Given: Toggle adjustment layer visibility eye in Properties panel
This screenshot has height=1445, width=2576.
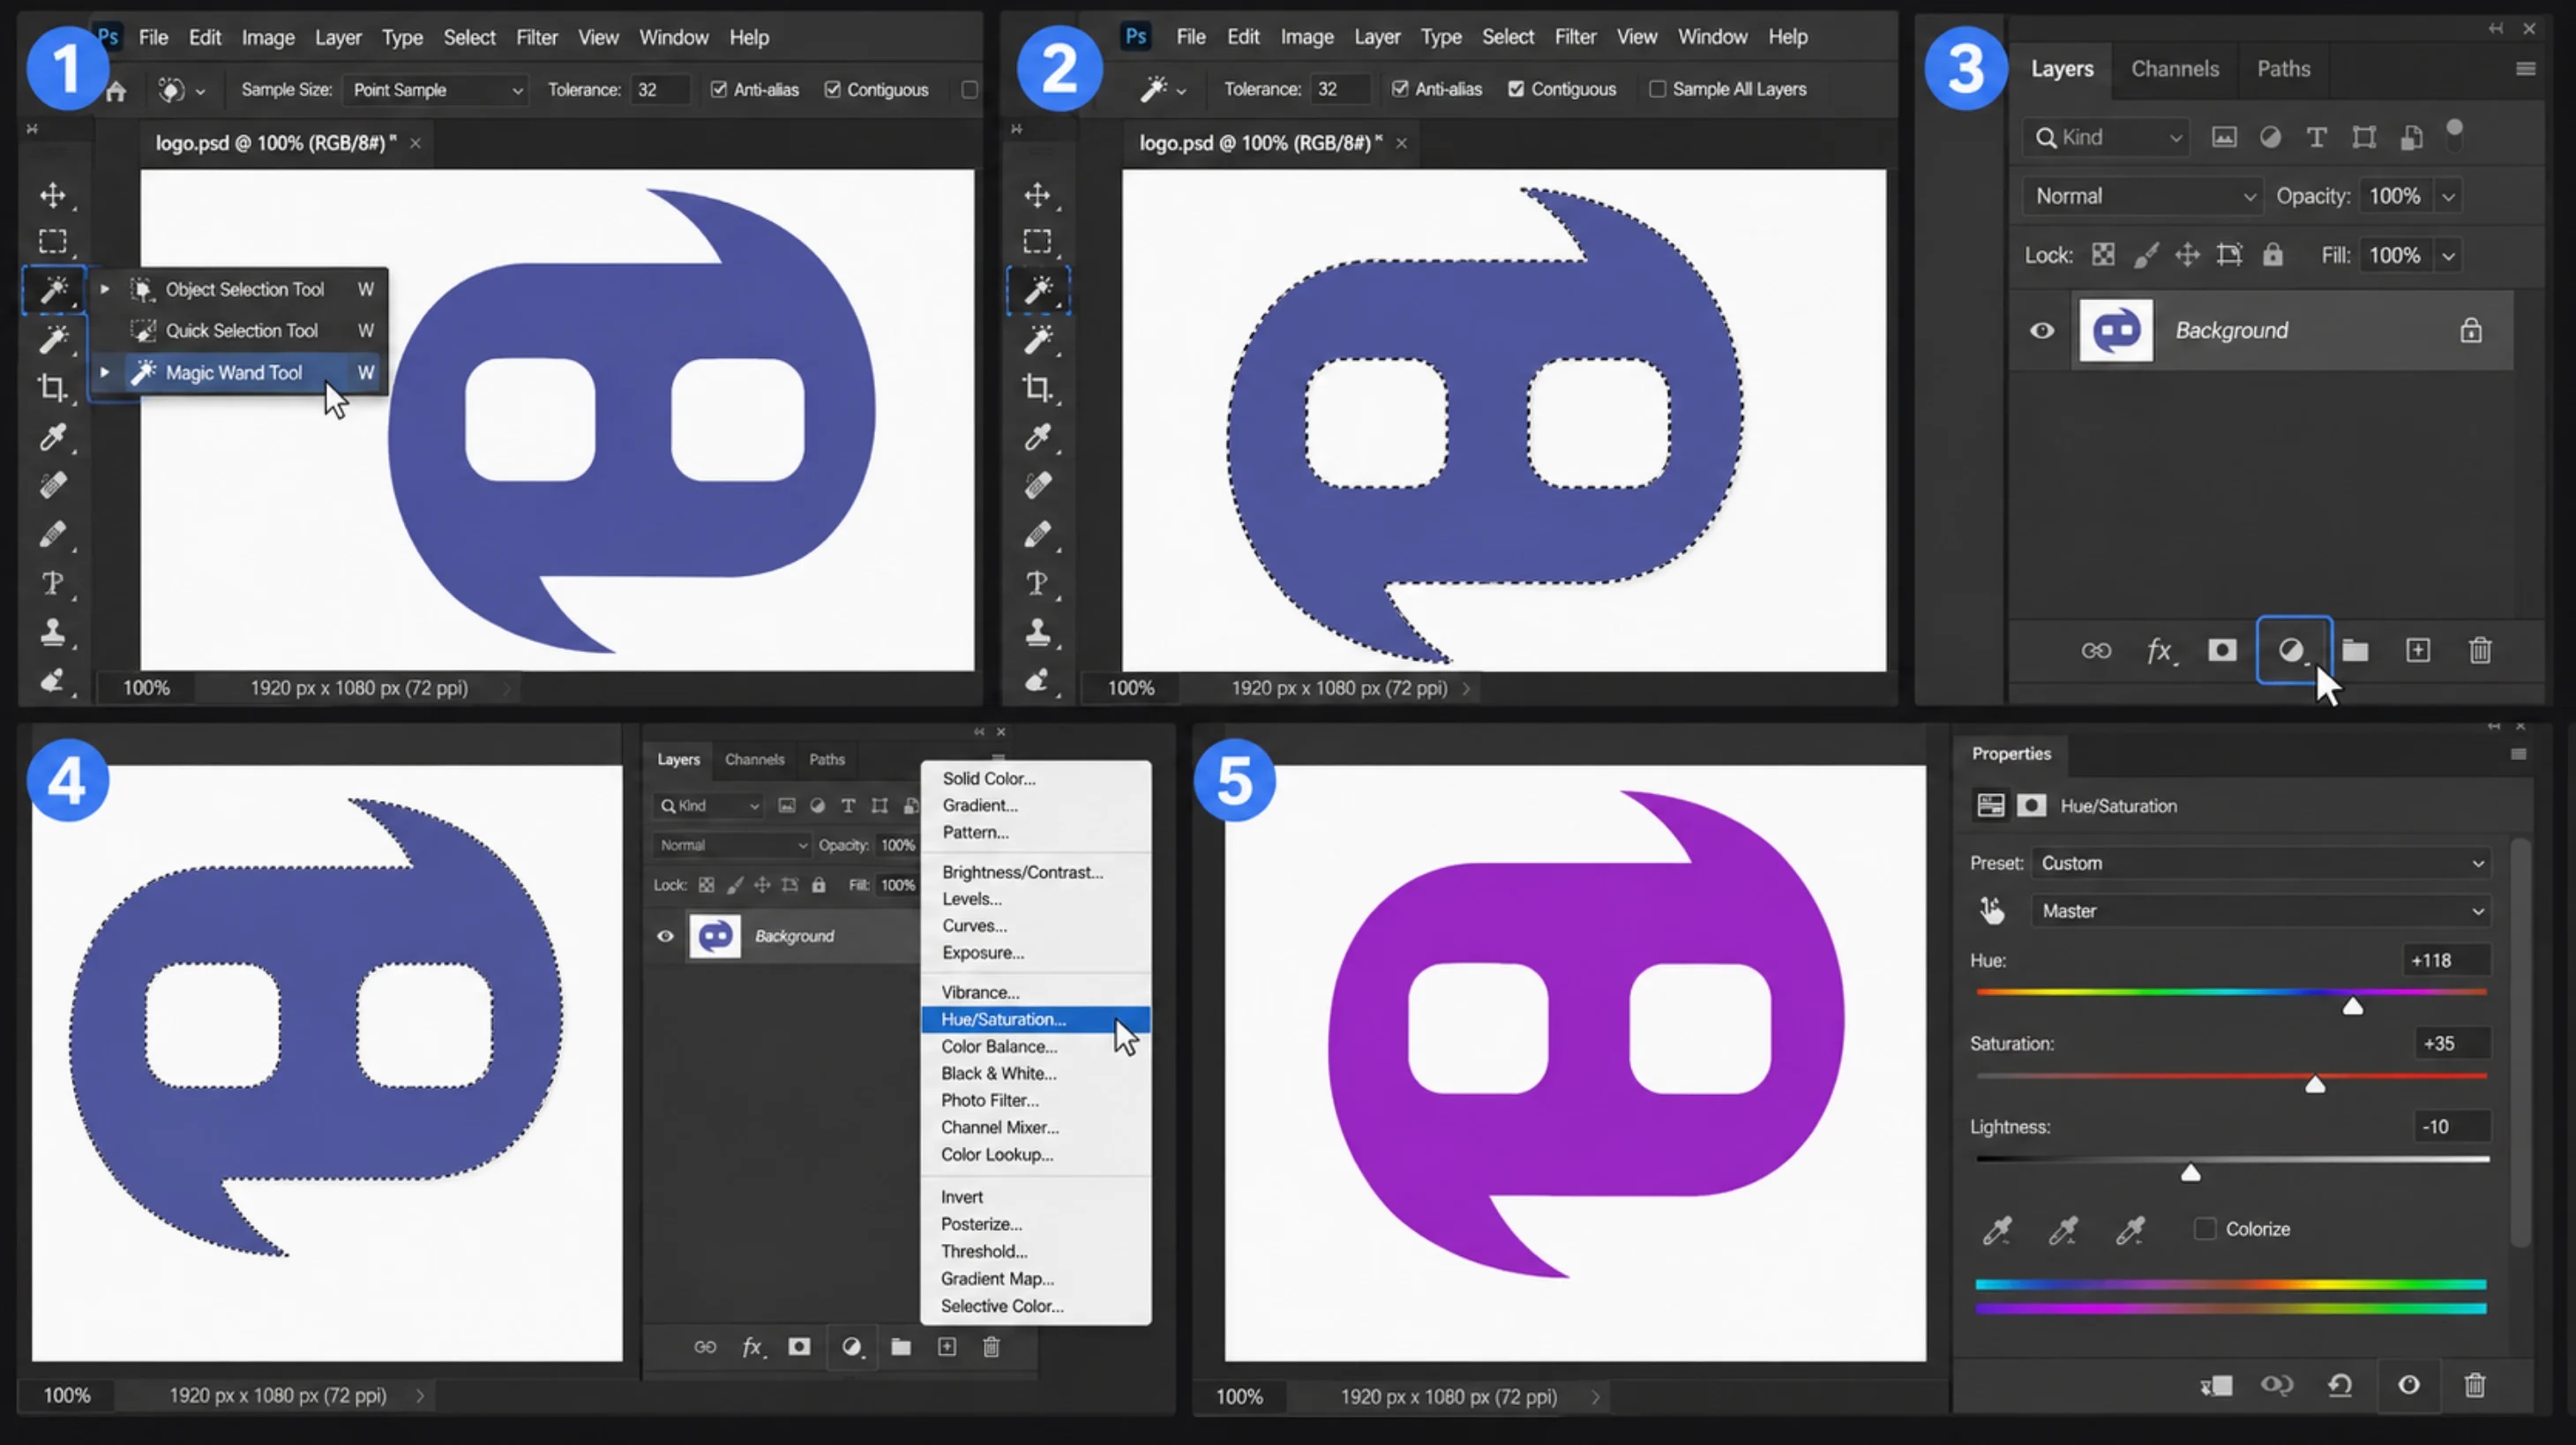Looking at the screenshot, I should click(2408, 1385).
